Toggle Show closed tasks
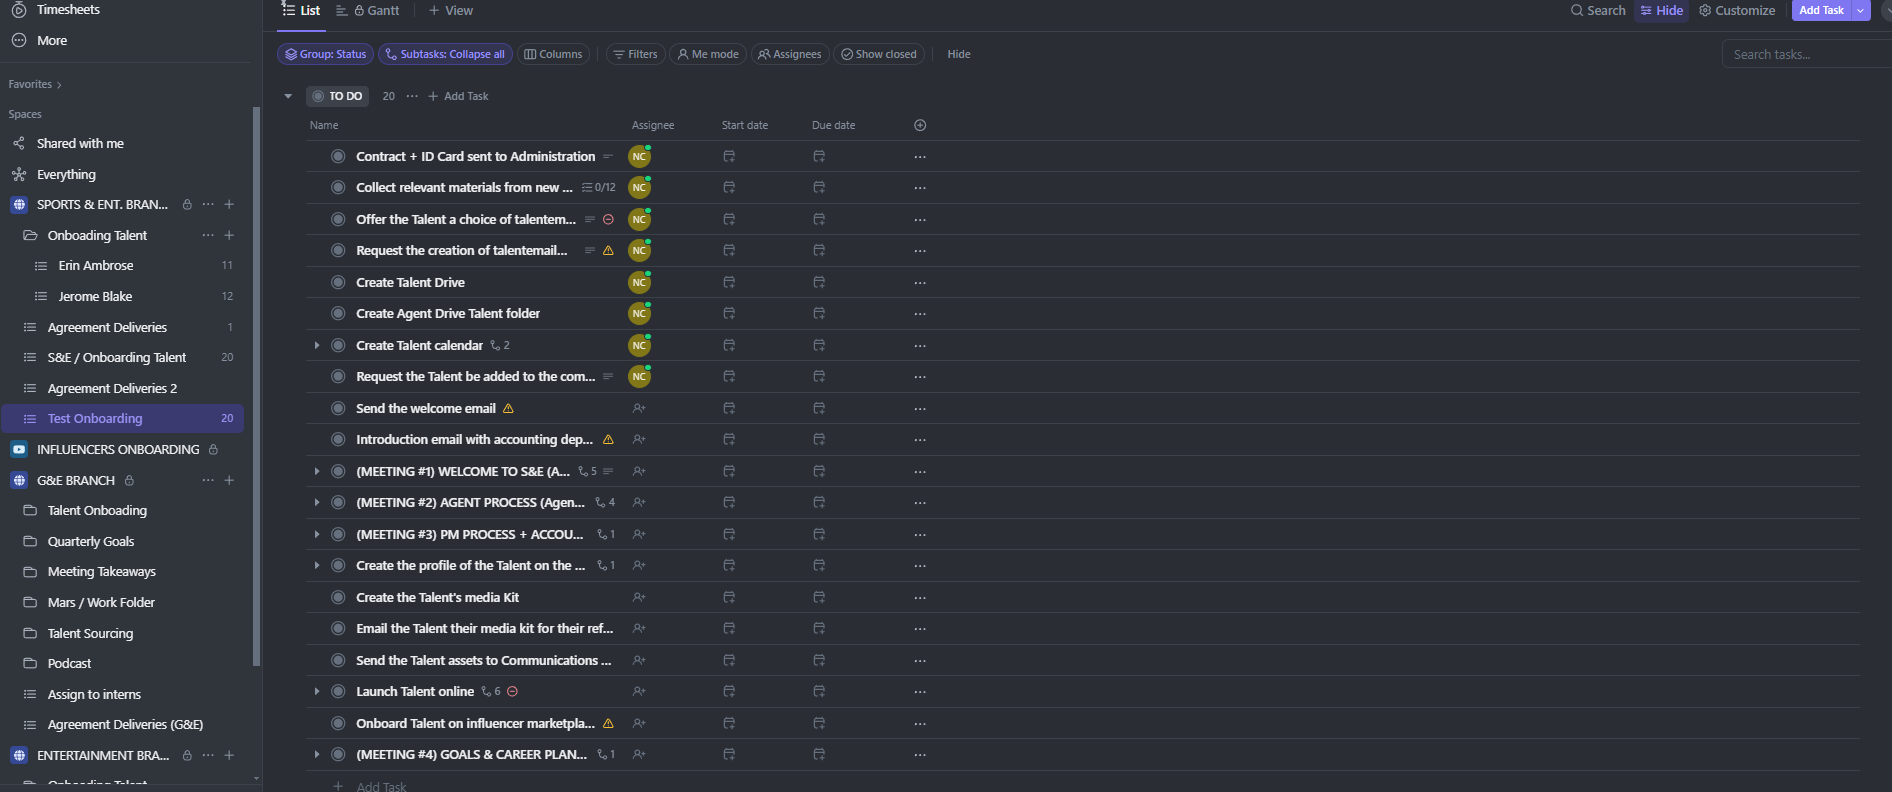 [x=879, y=54]
